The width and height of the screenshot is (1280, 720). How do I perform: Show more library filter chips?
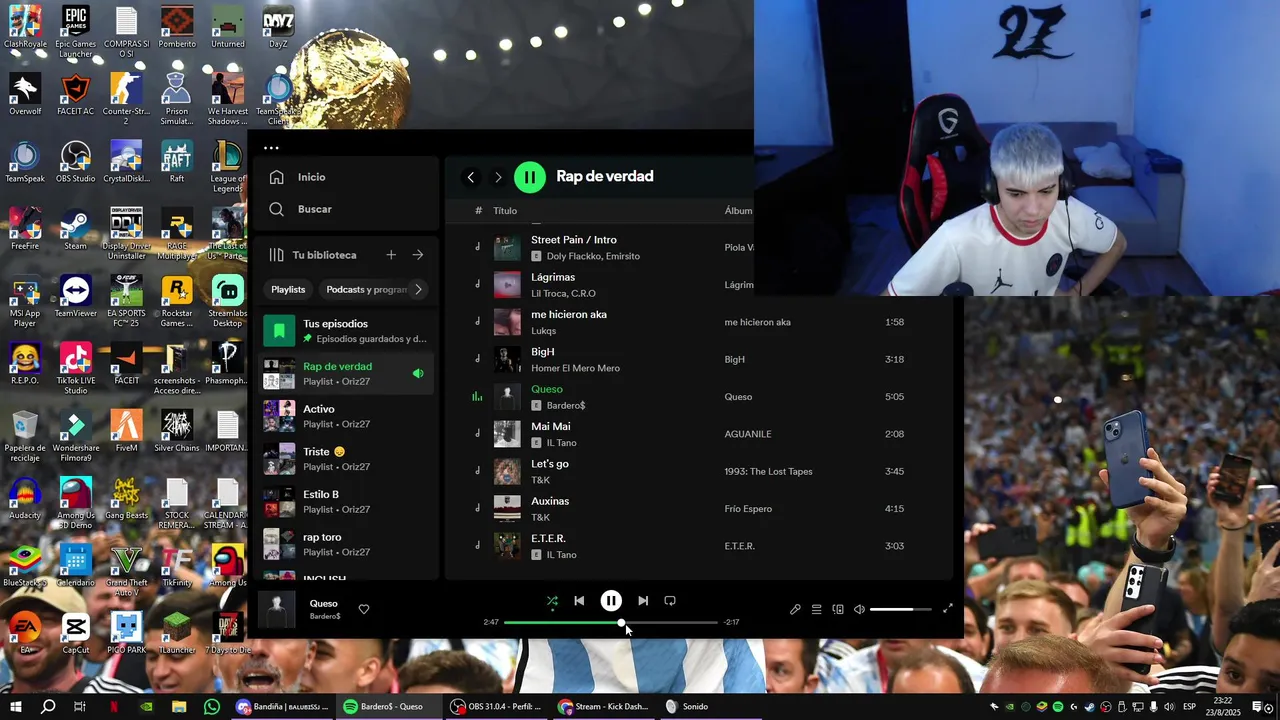(418, 289)
